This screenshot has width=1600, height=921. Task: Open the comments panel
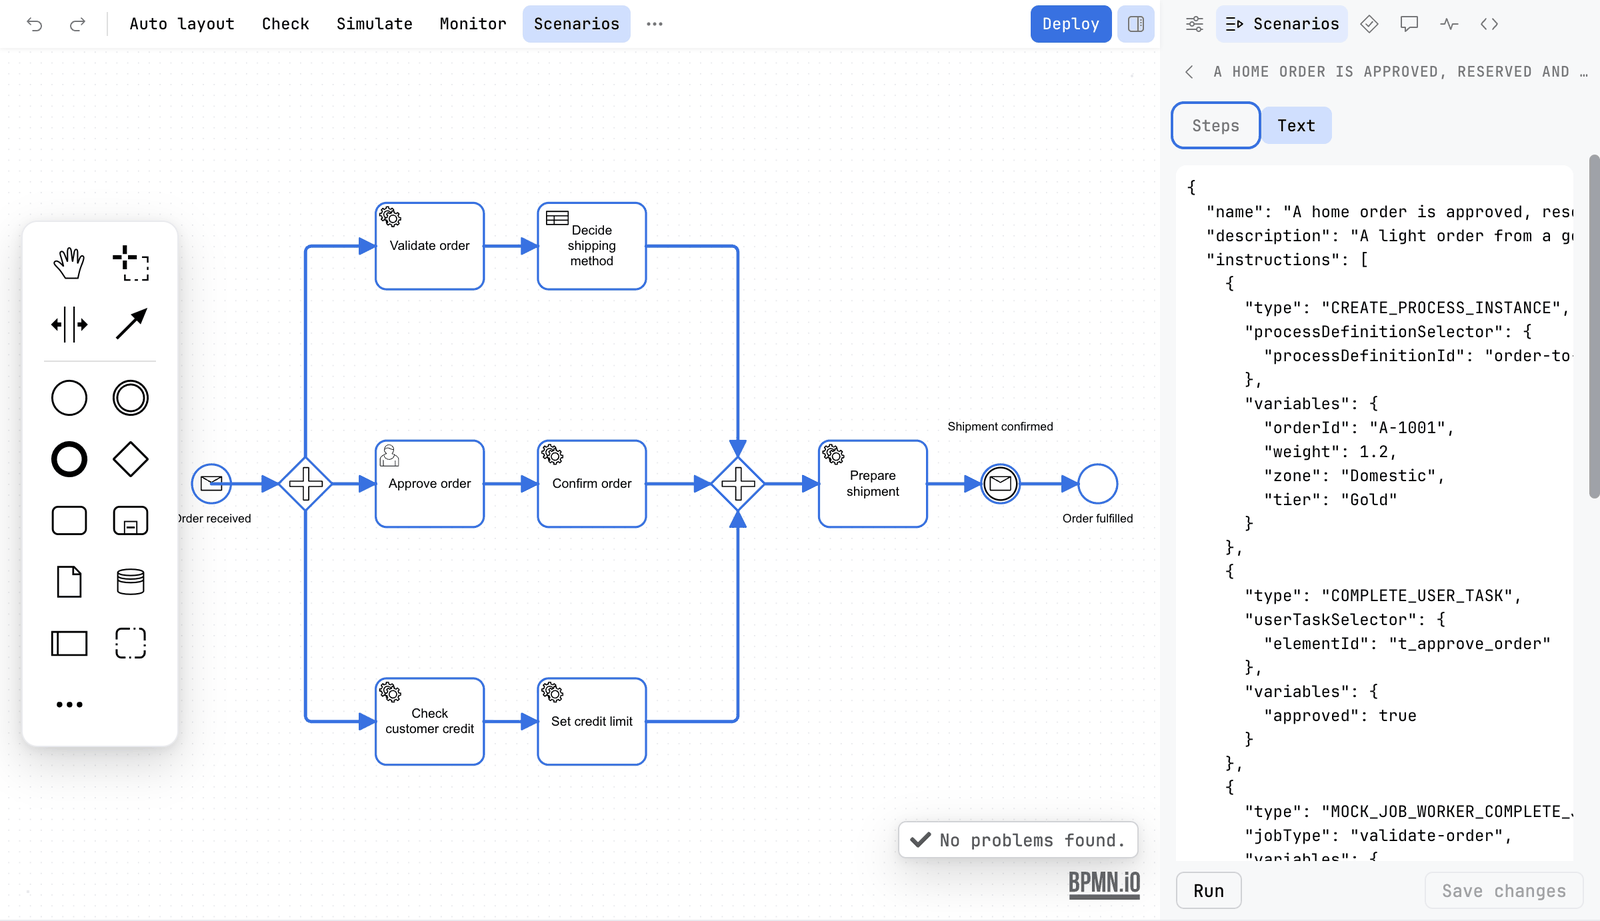1409,24
